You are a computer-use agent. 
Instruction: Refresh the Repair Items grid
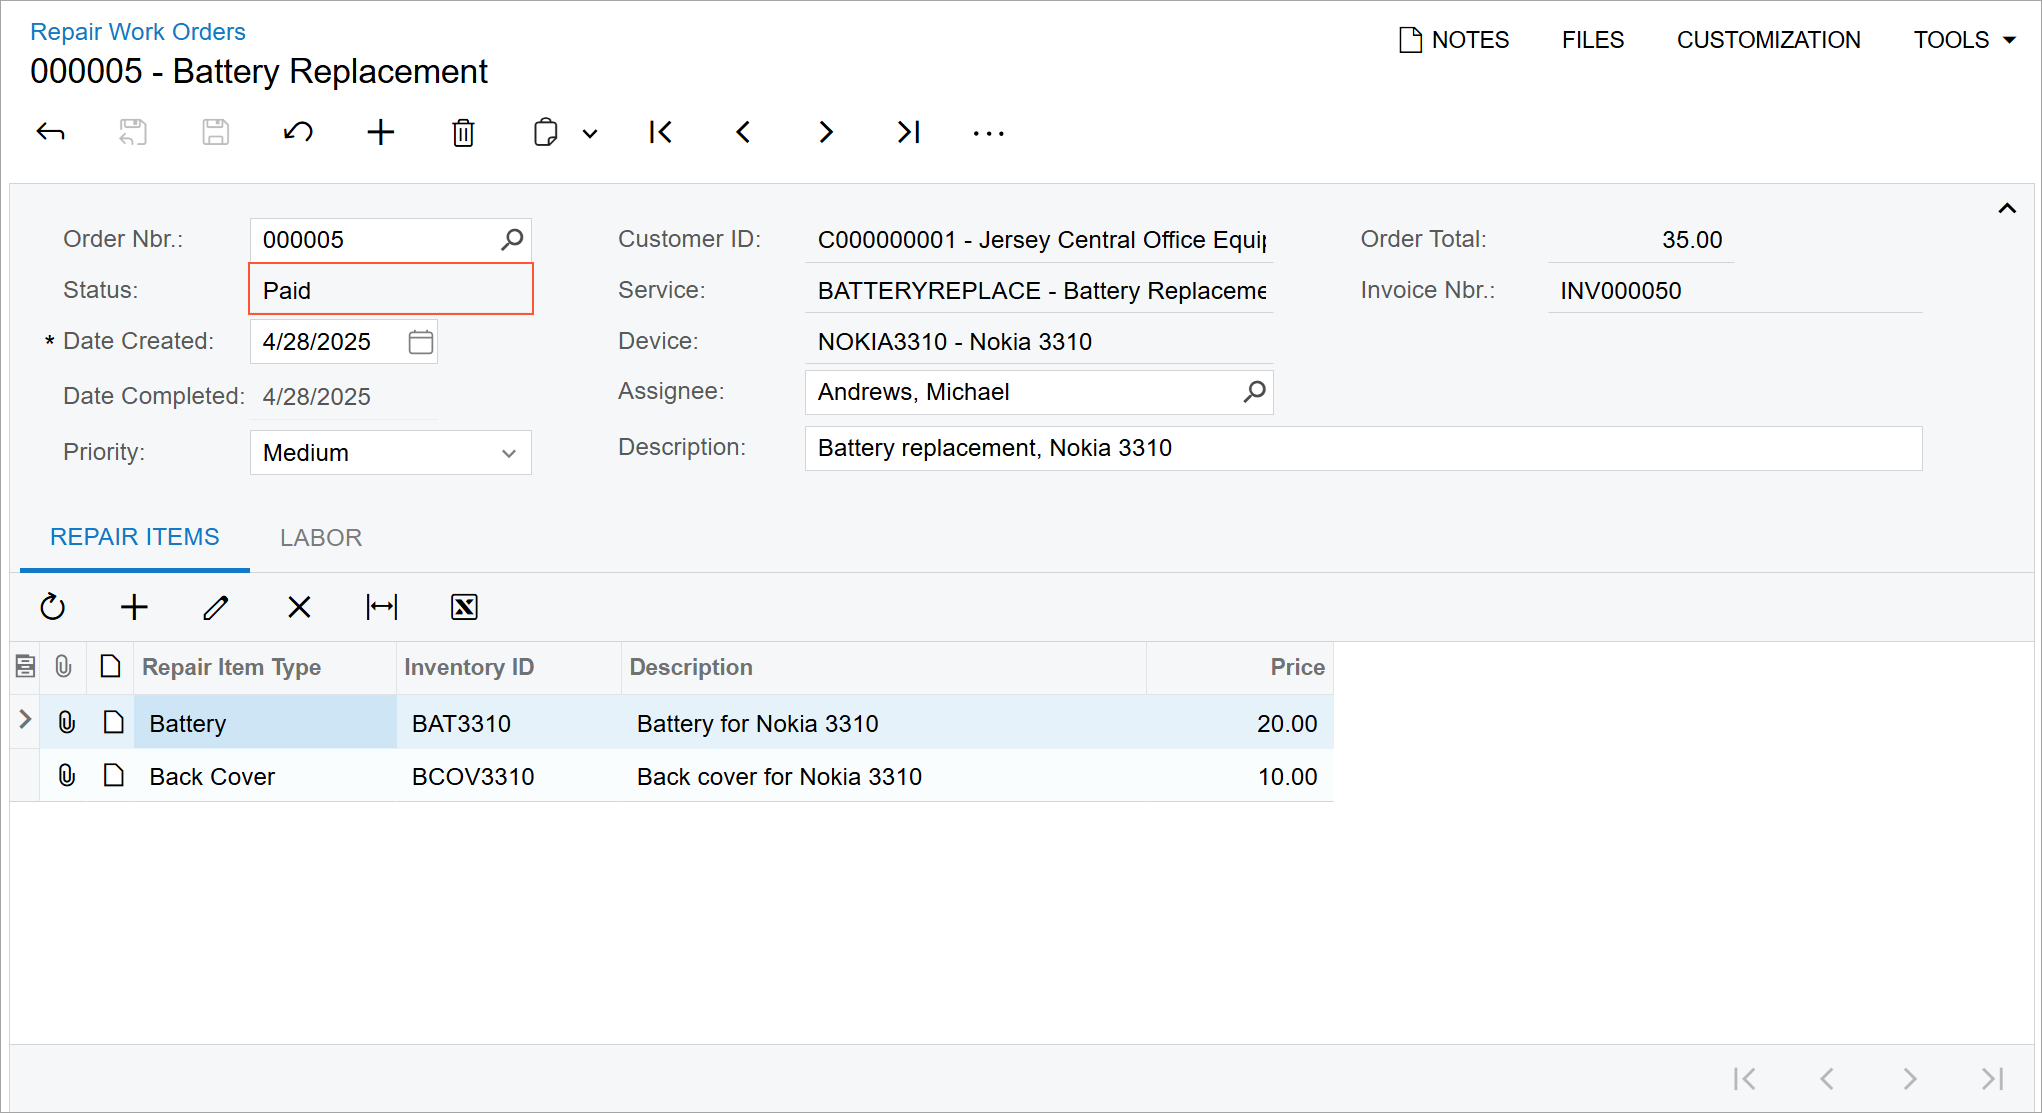tap(52, 607)
